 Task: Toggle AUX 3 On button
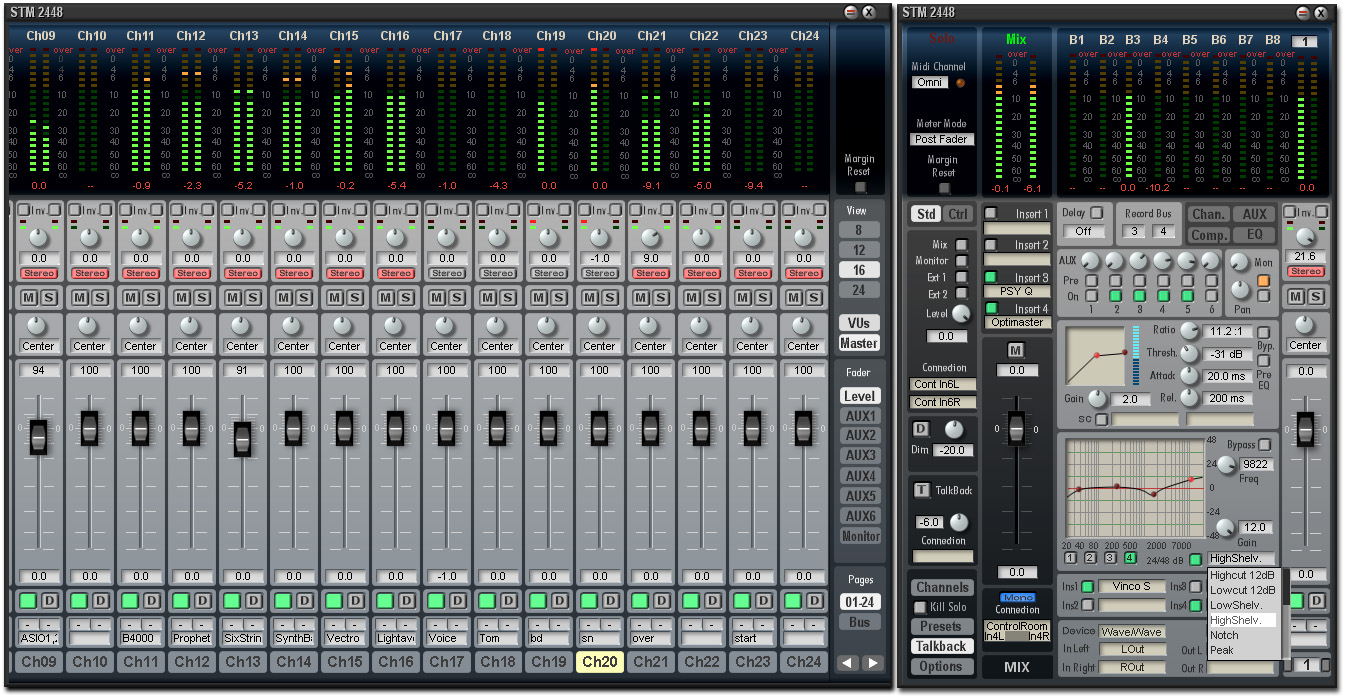pos(1138,296)
